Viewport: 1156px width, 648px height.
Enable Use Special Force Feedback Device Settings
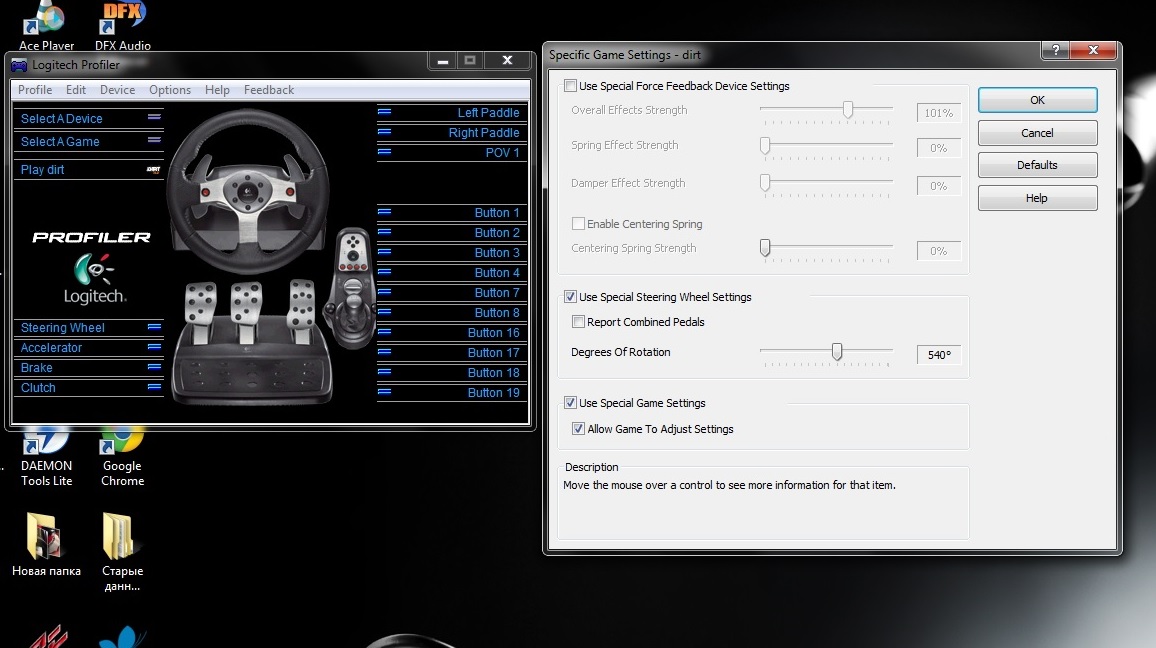click(x=571, y=87)
